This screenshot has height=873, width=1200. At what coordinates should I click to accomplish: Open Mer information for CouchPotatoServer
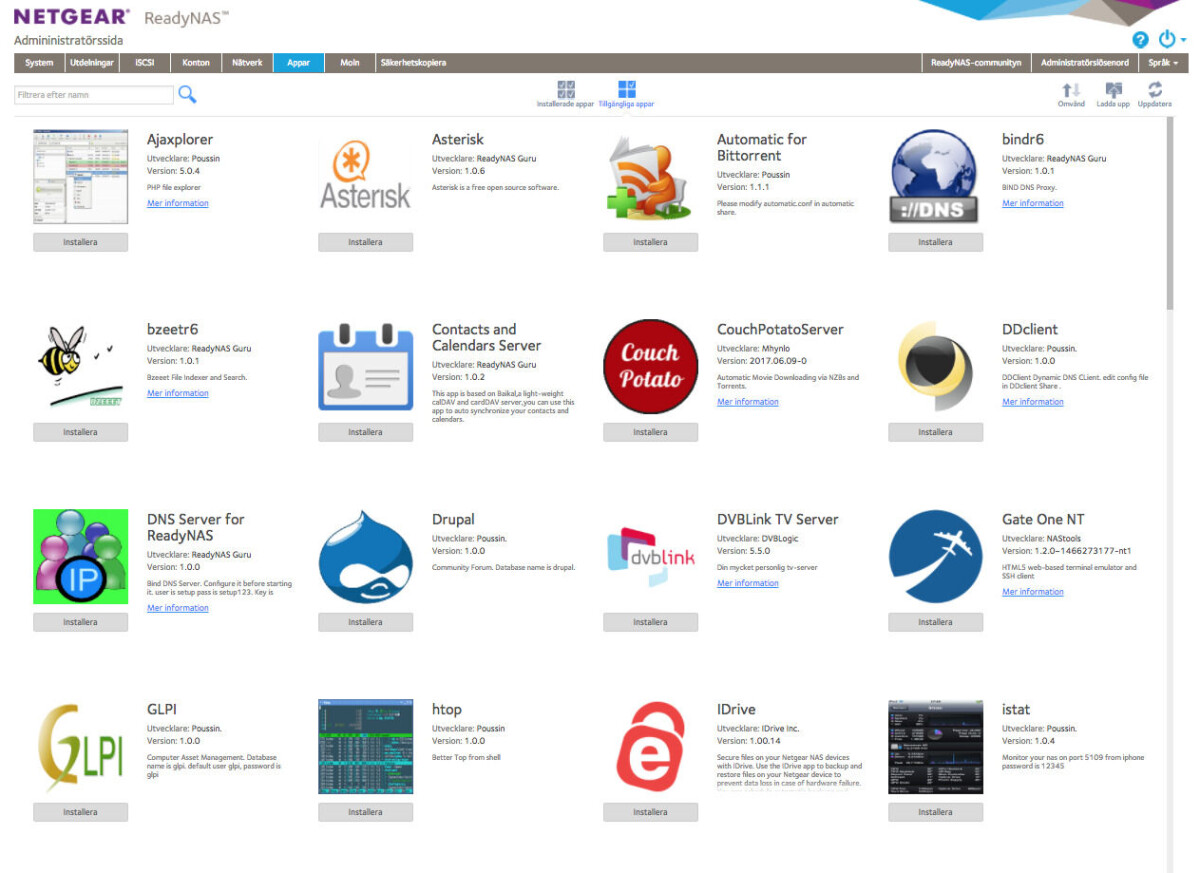pyautogui.click(x=748, y=402)
